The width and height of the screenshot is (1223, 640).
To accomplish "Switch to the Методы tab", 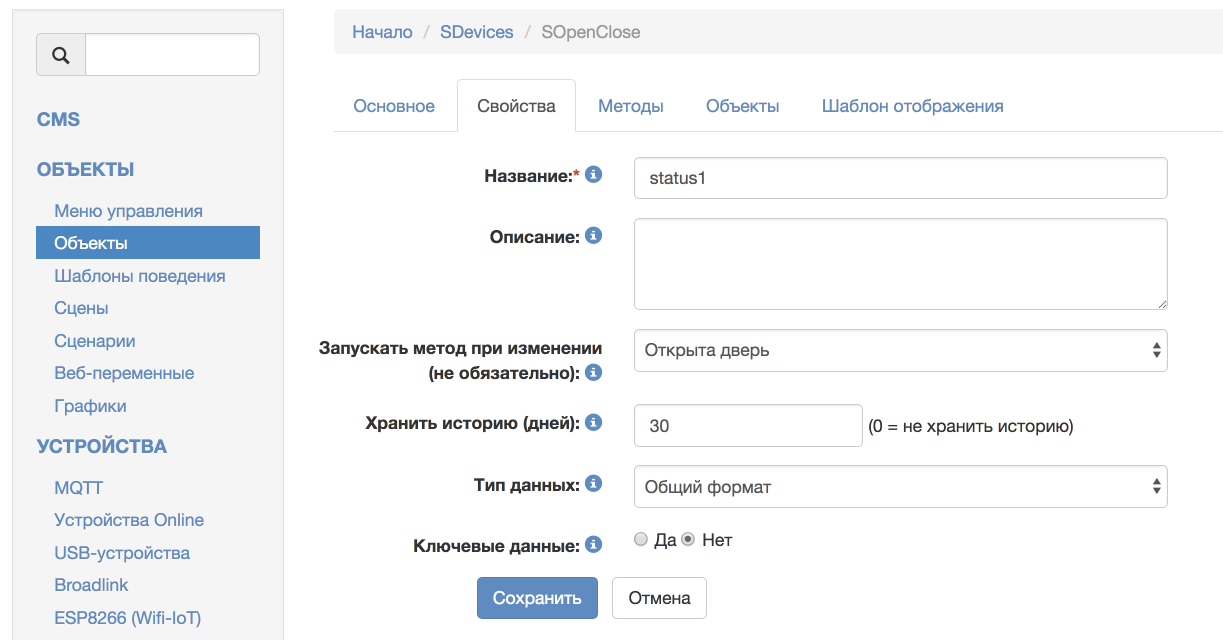I will [630, 106].
